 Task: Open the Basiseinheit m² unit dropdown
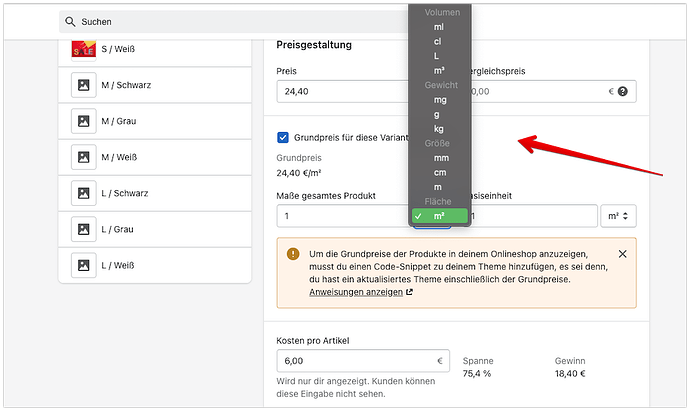(618, 216)
